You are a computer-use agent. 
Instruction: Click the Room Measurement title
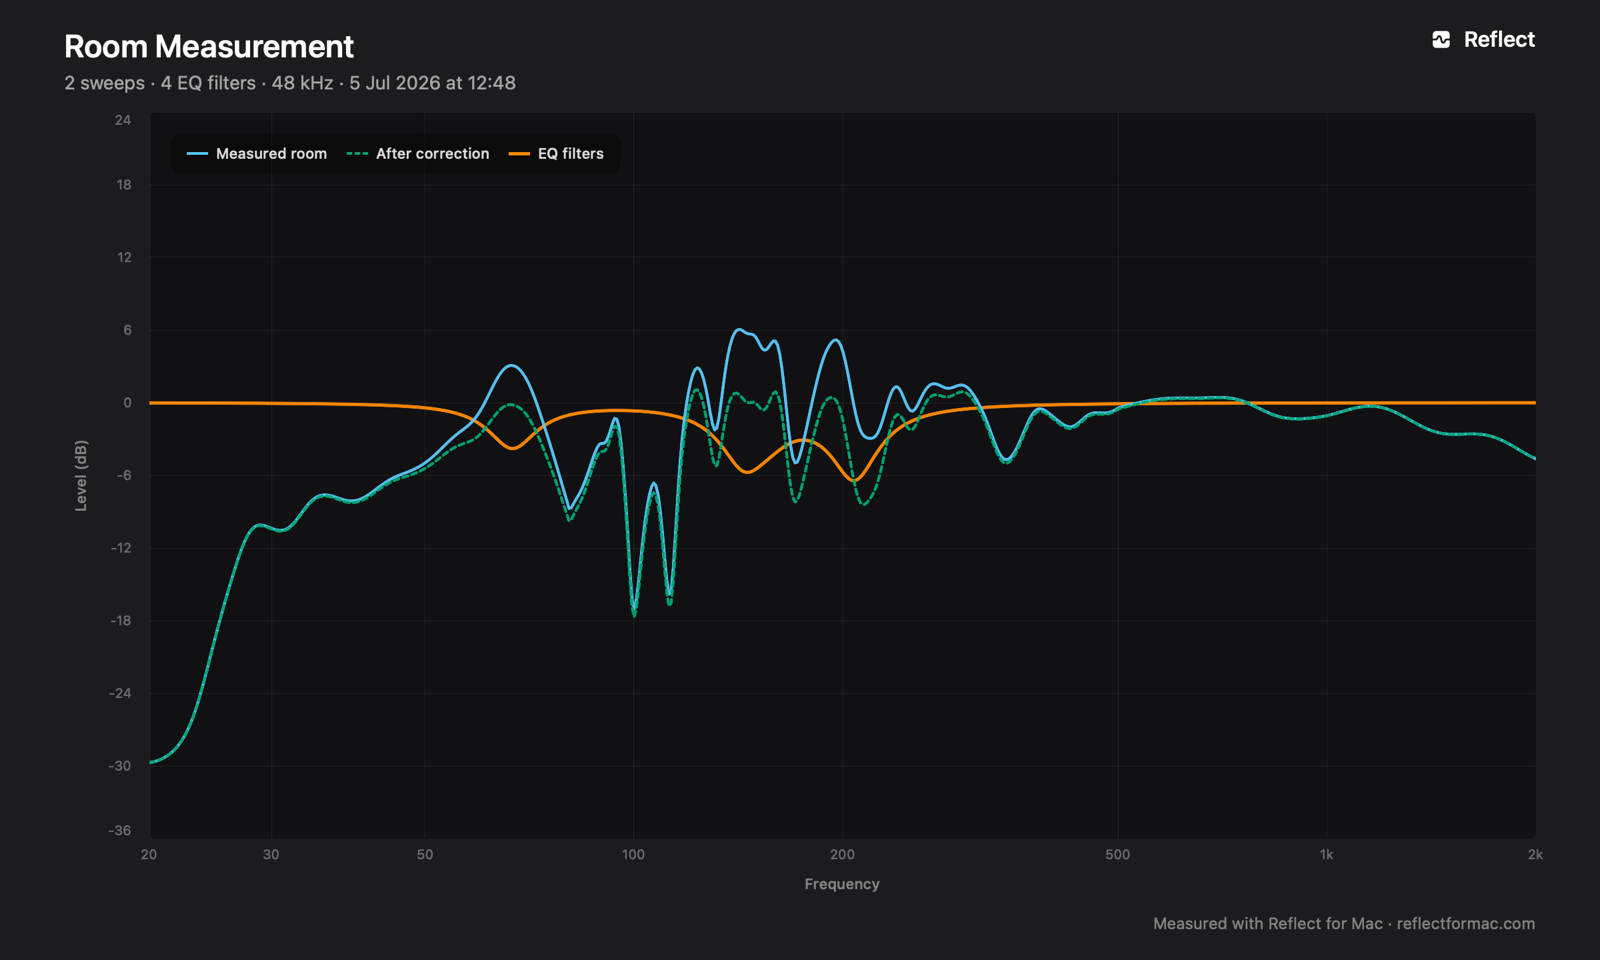pyautogui.click(x=209, y=47)
